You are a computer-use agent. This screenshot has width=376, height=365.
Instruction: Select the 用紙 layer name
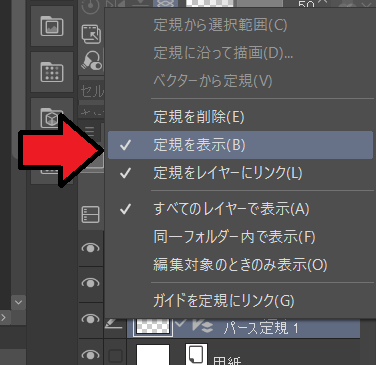click(227, 361)
